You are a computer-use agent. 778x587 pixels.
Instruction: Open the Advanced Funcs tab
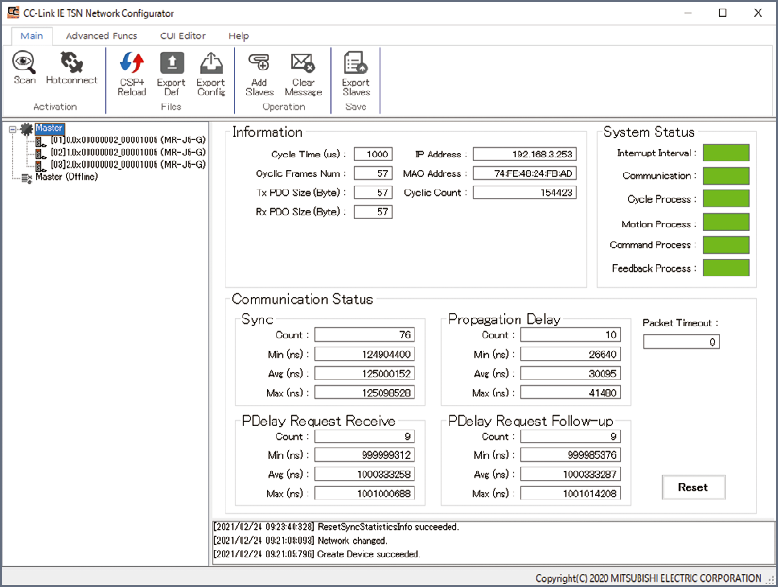pyautogui.click(x=101, y=36)
